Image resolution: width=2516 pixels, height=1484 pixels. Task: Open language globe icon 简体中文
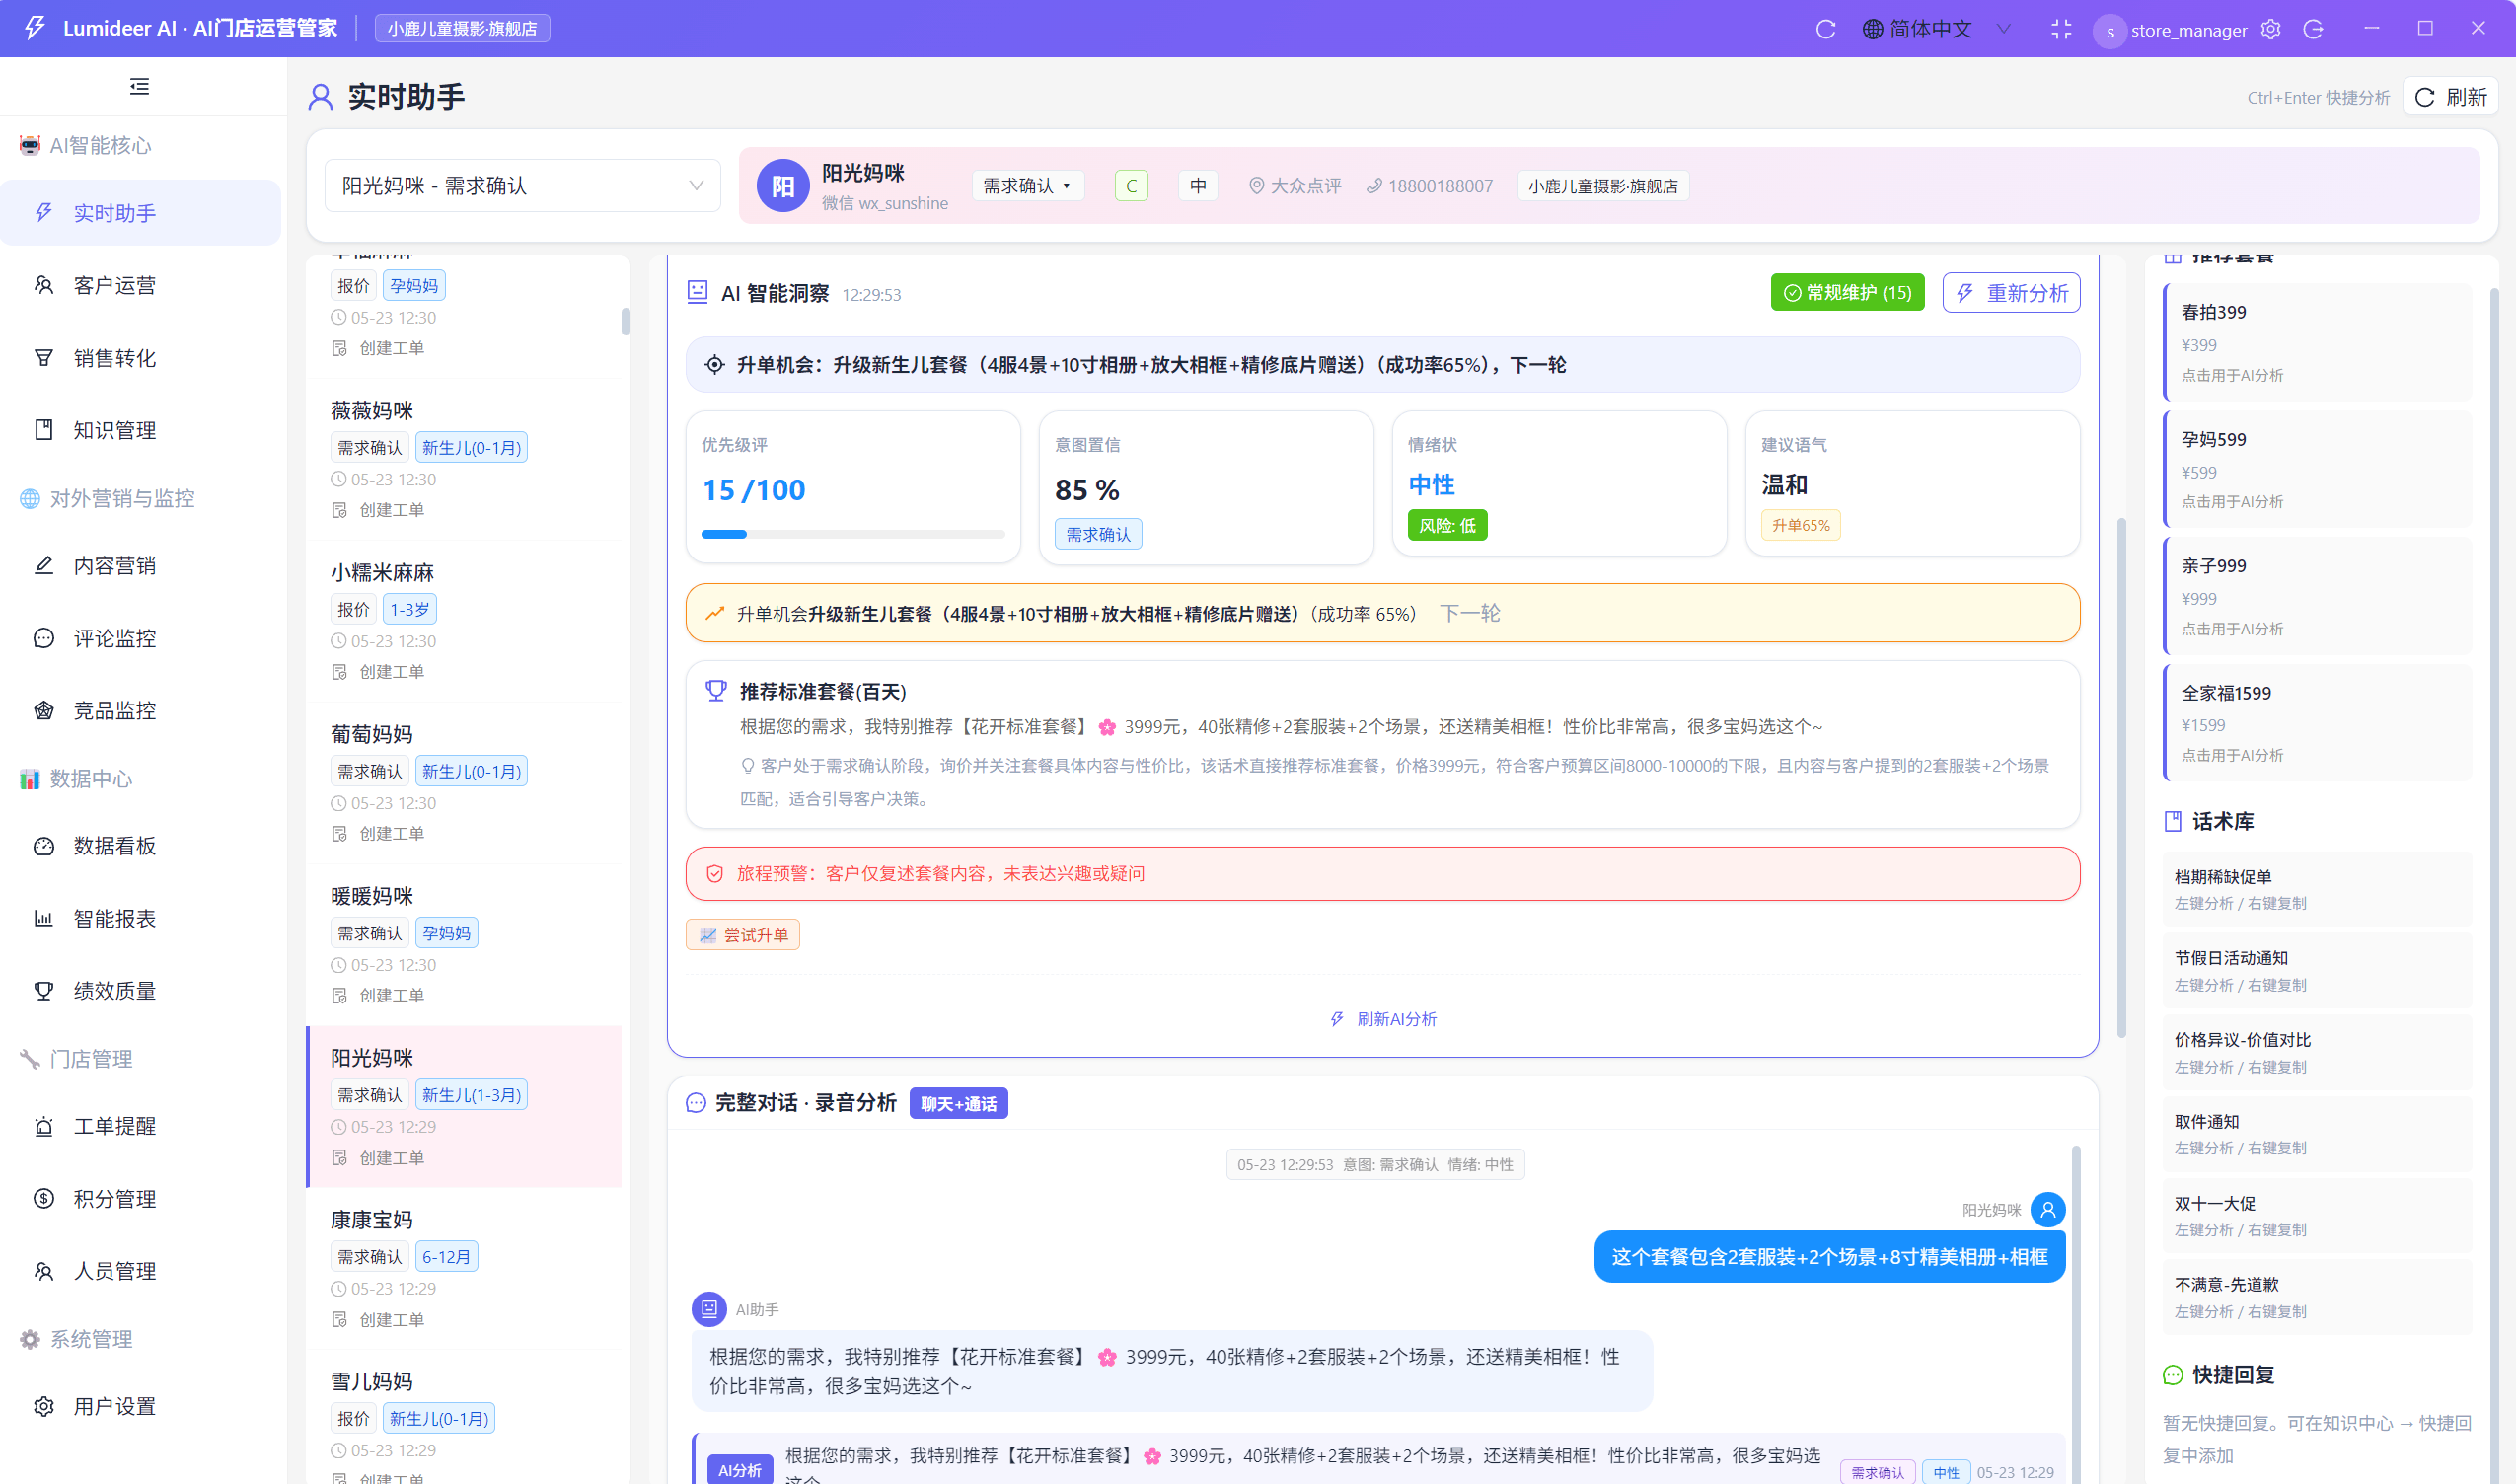point(1872,29)
